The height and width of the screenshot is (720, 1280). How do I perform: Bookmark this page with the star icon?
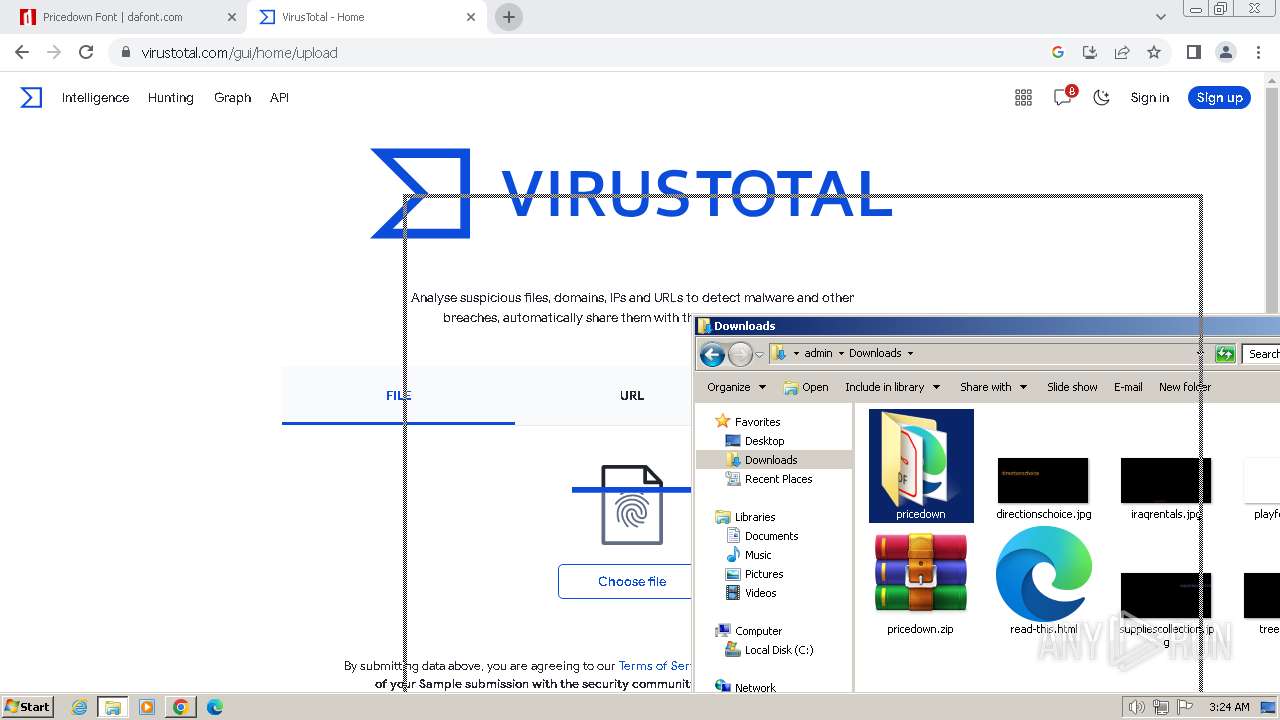[1154, 52]
